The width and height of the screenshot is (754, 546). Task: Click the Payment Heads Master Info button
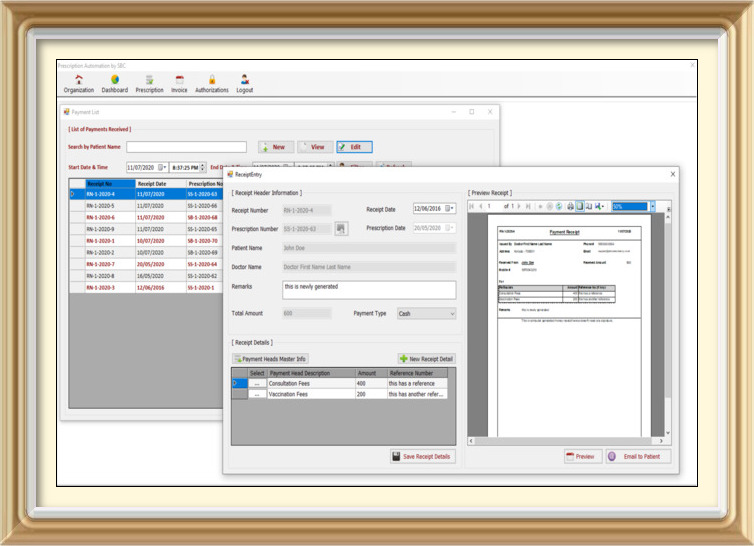270,358
